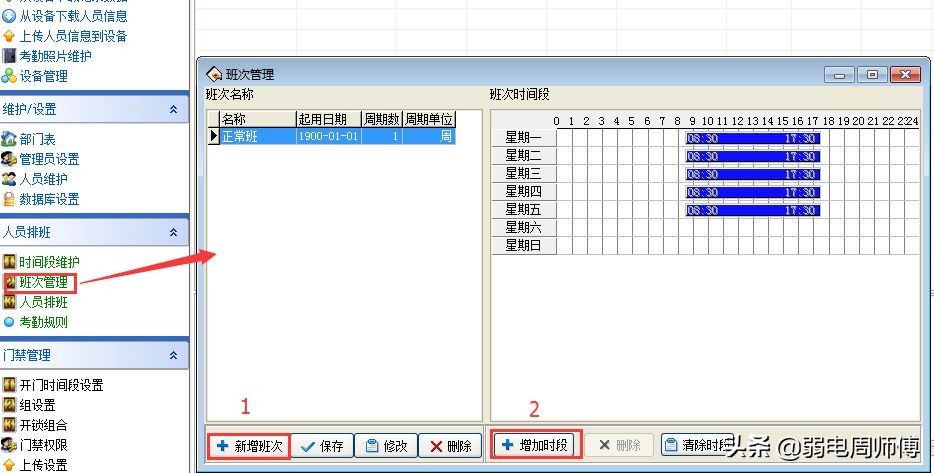934x473 pixels.
Task: Click Wednesday's 08:30-17:30 time block
Action: 753,174
